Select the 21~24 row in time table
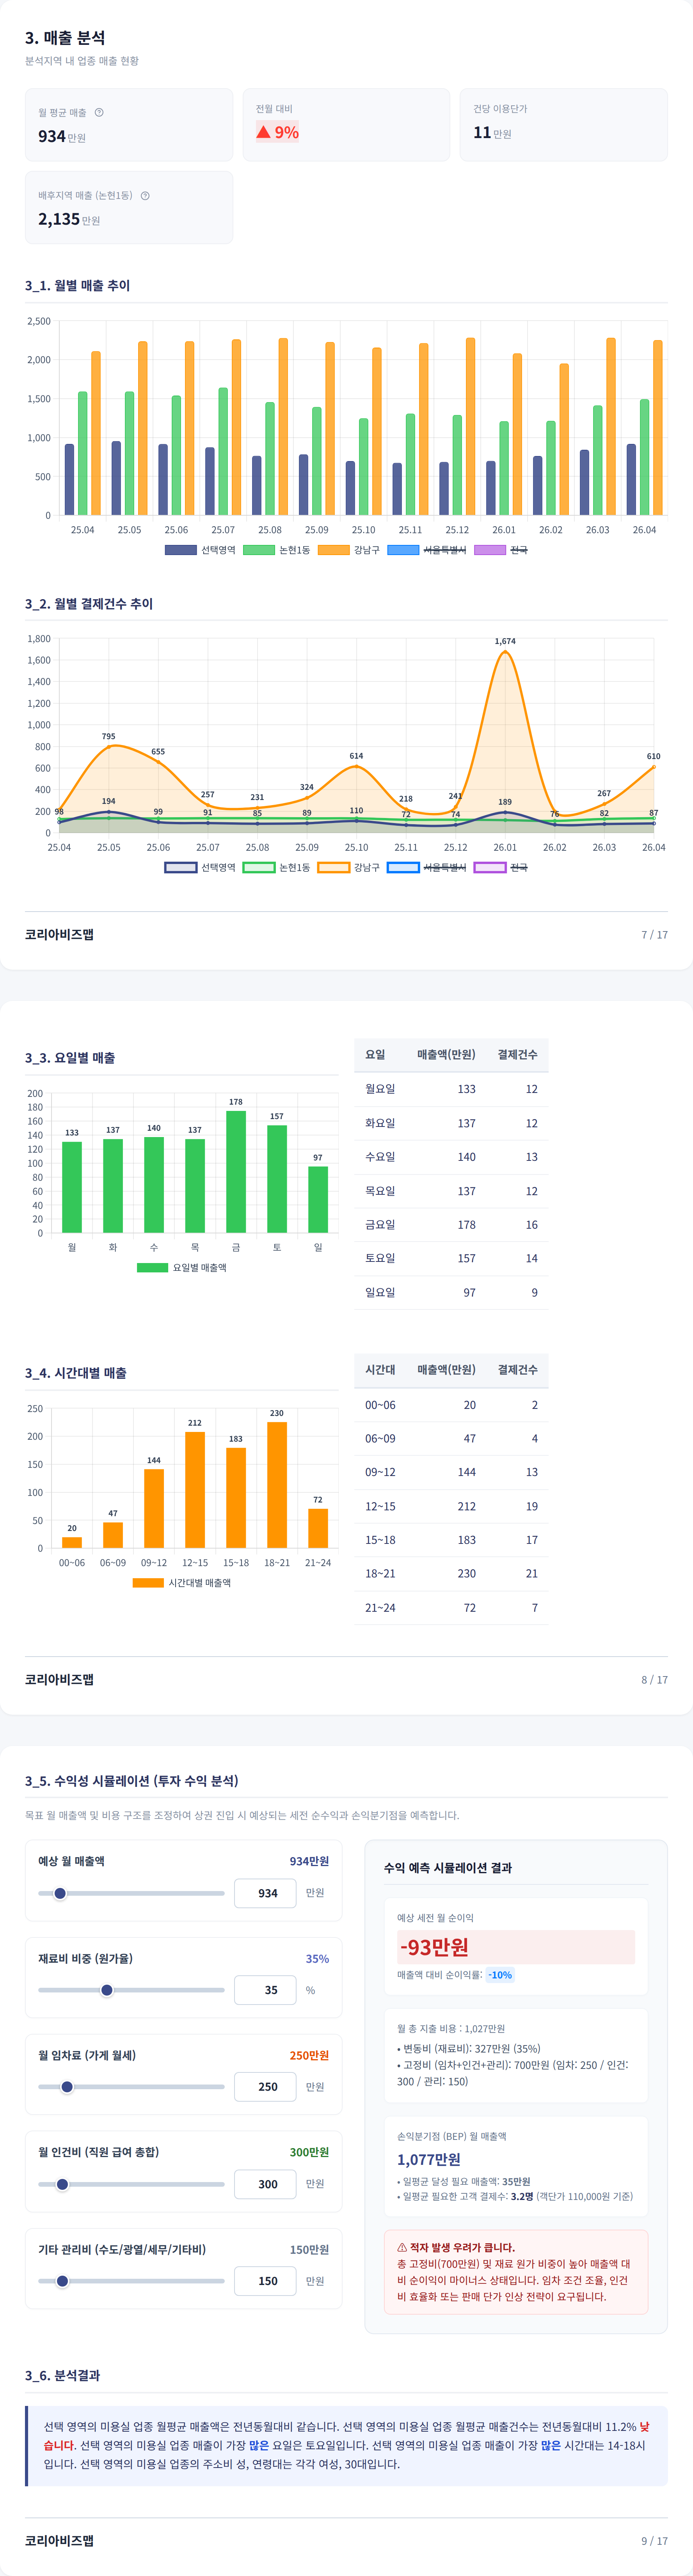The height and width of the screenshot is (2576, 693). 451,1607
